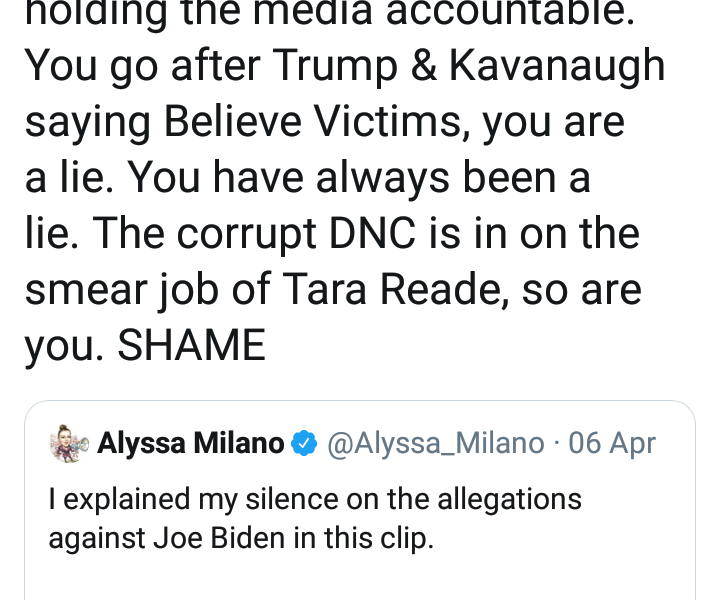Open the @Alyssa_Milano handle
720x600 pixels.
click(436, 443)
